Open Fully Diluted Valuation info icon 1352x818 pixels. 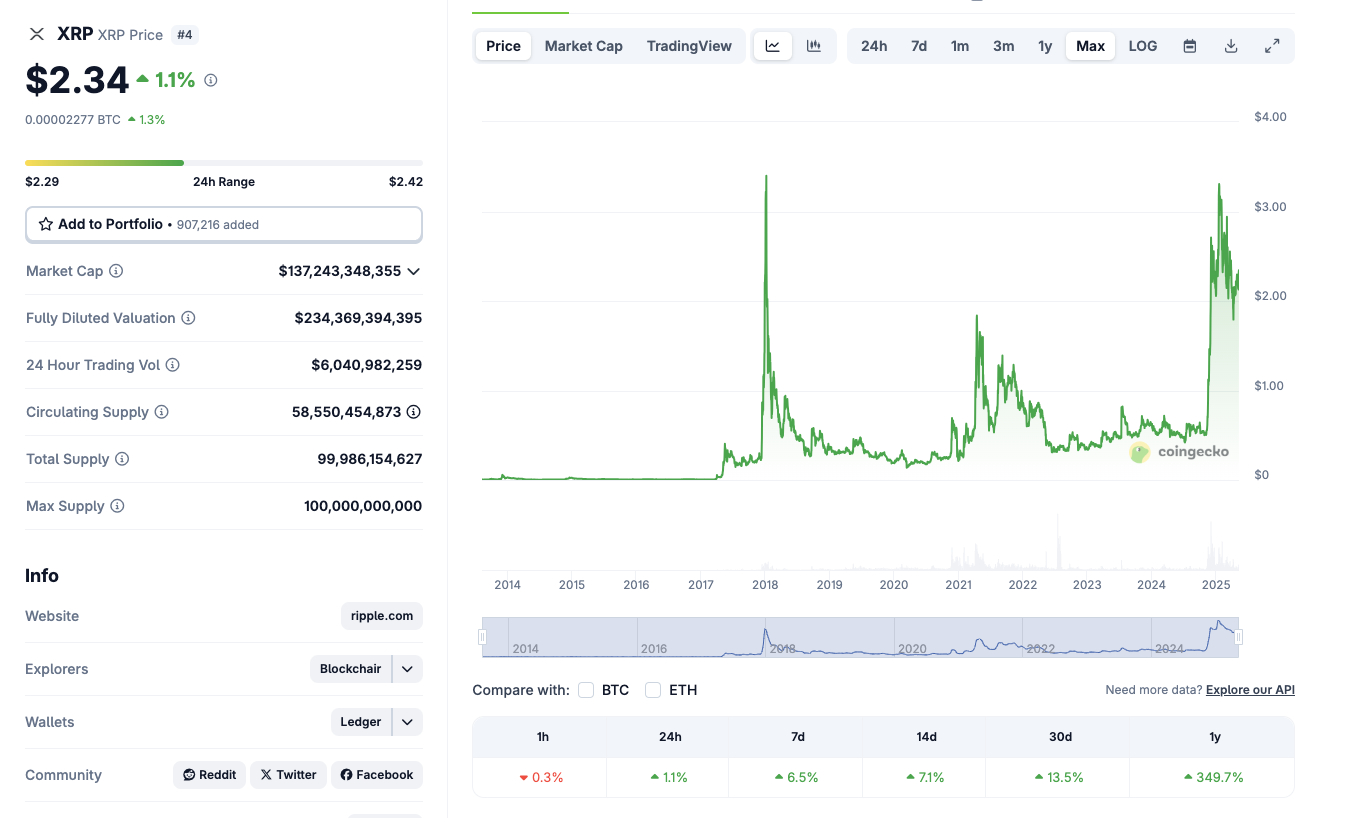tap(188, 318)
